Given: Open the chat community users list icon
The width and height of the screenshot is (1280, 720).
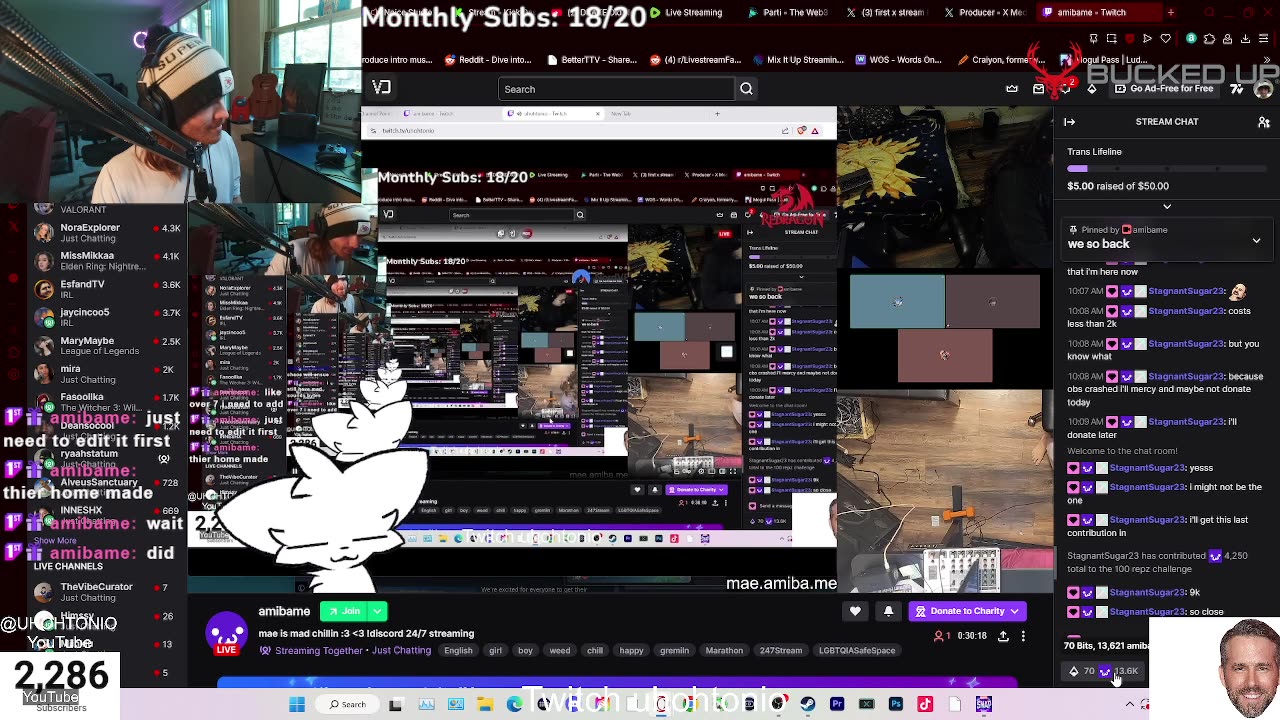Looking at the screenshot, I should pos(1264,122).
